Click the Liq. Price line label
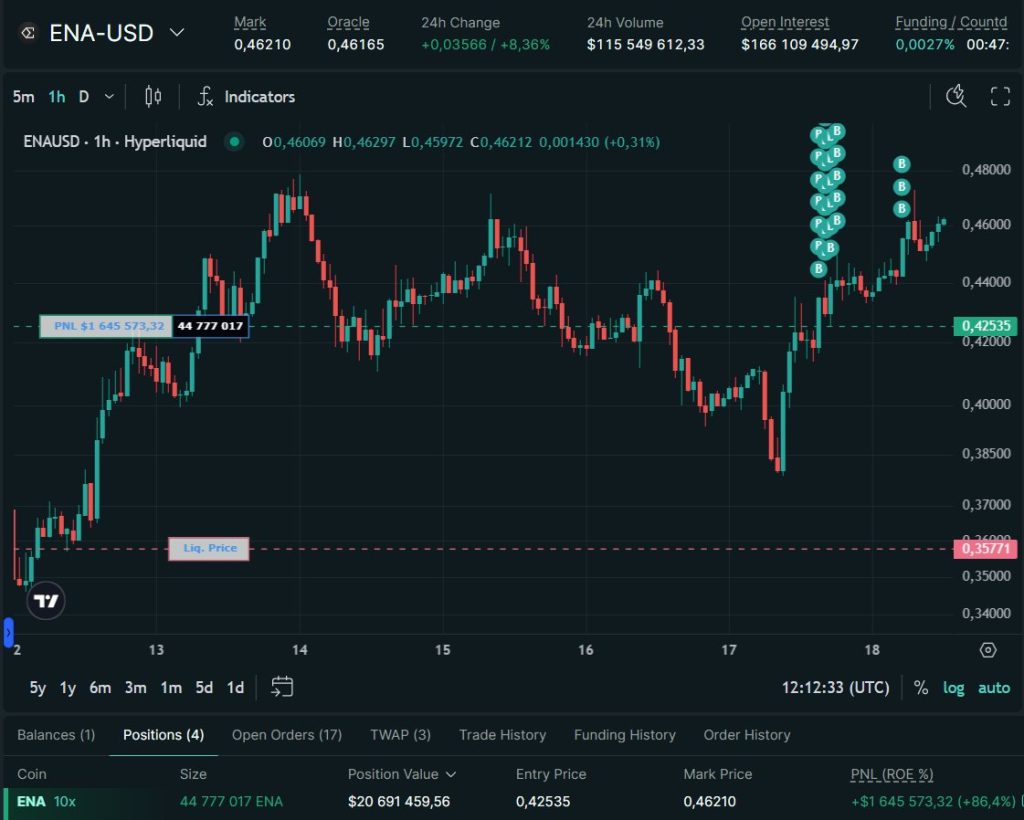The width and height of the screenshot is (1024, 820). [209, 548]
